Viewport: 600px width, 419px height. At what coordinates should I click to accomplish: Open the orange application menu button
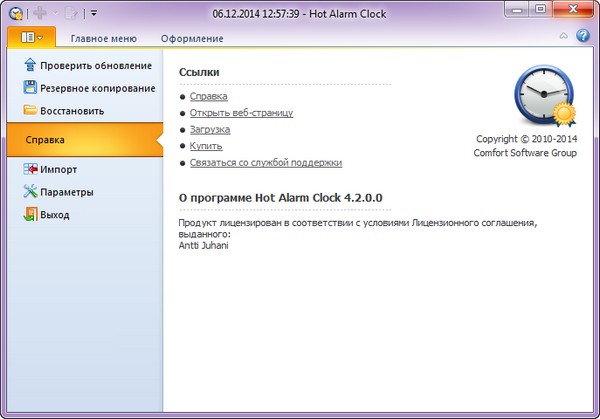31,37
